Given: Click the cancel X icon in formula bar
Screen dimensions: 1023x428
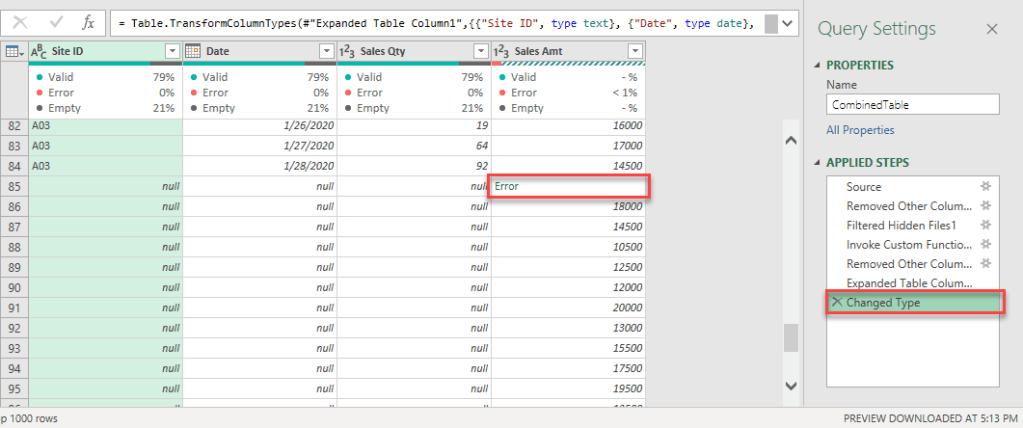Looking at the screenshot, I should click(20, 22).
